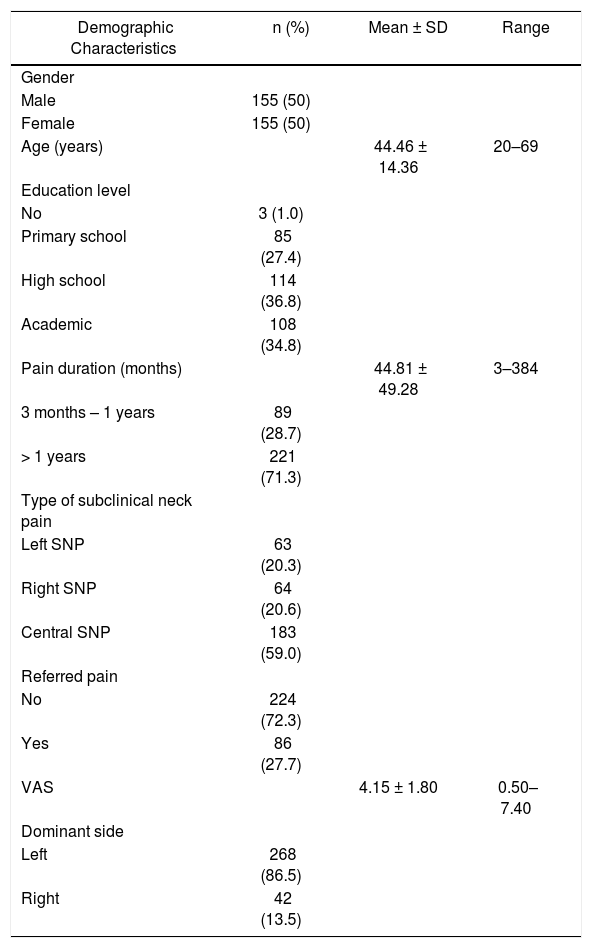Image resolution: width=592 pixels, height=948 pixels.
Task: Click the n (%) column header
Action: (x=290, y=27)
